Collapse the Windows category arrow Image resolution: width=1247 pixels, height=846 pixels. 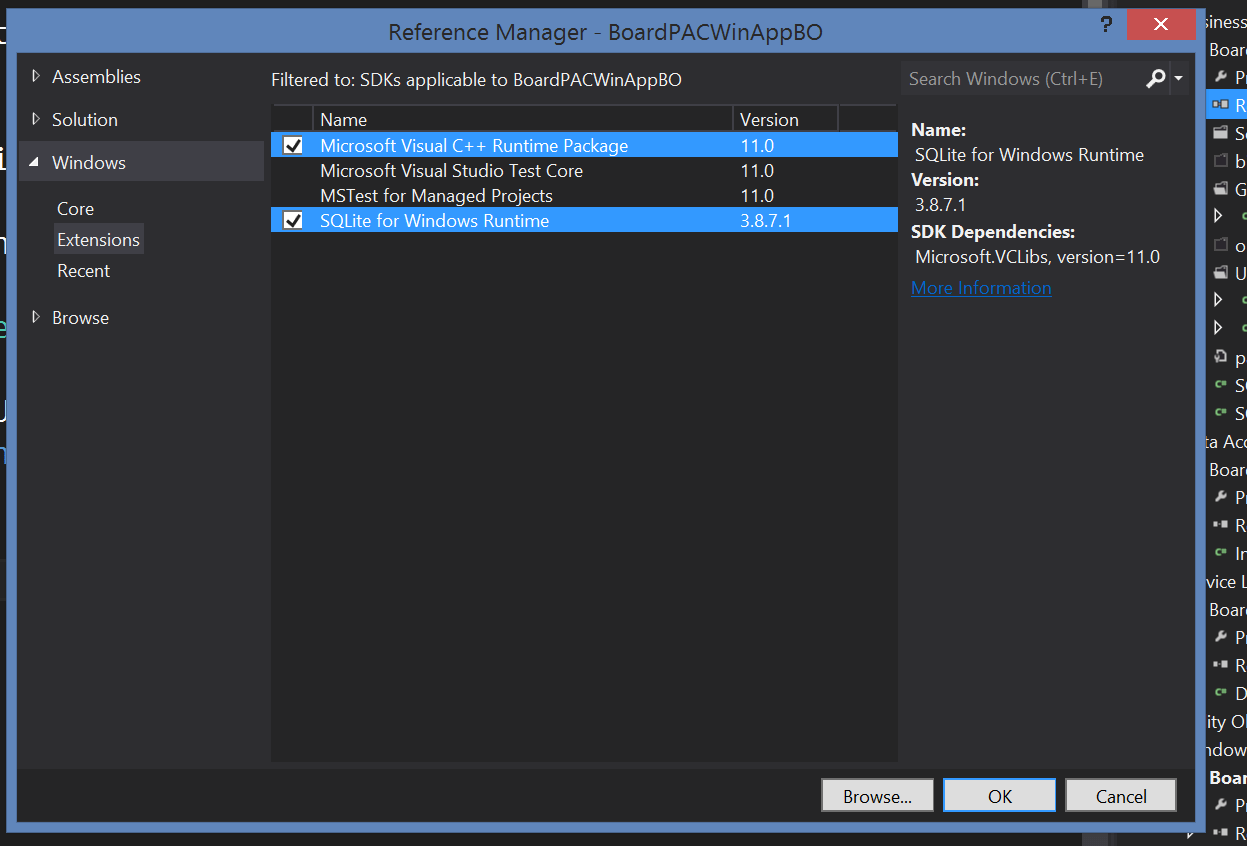tap(35, 162)
